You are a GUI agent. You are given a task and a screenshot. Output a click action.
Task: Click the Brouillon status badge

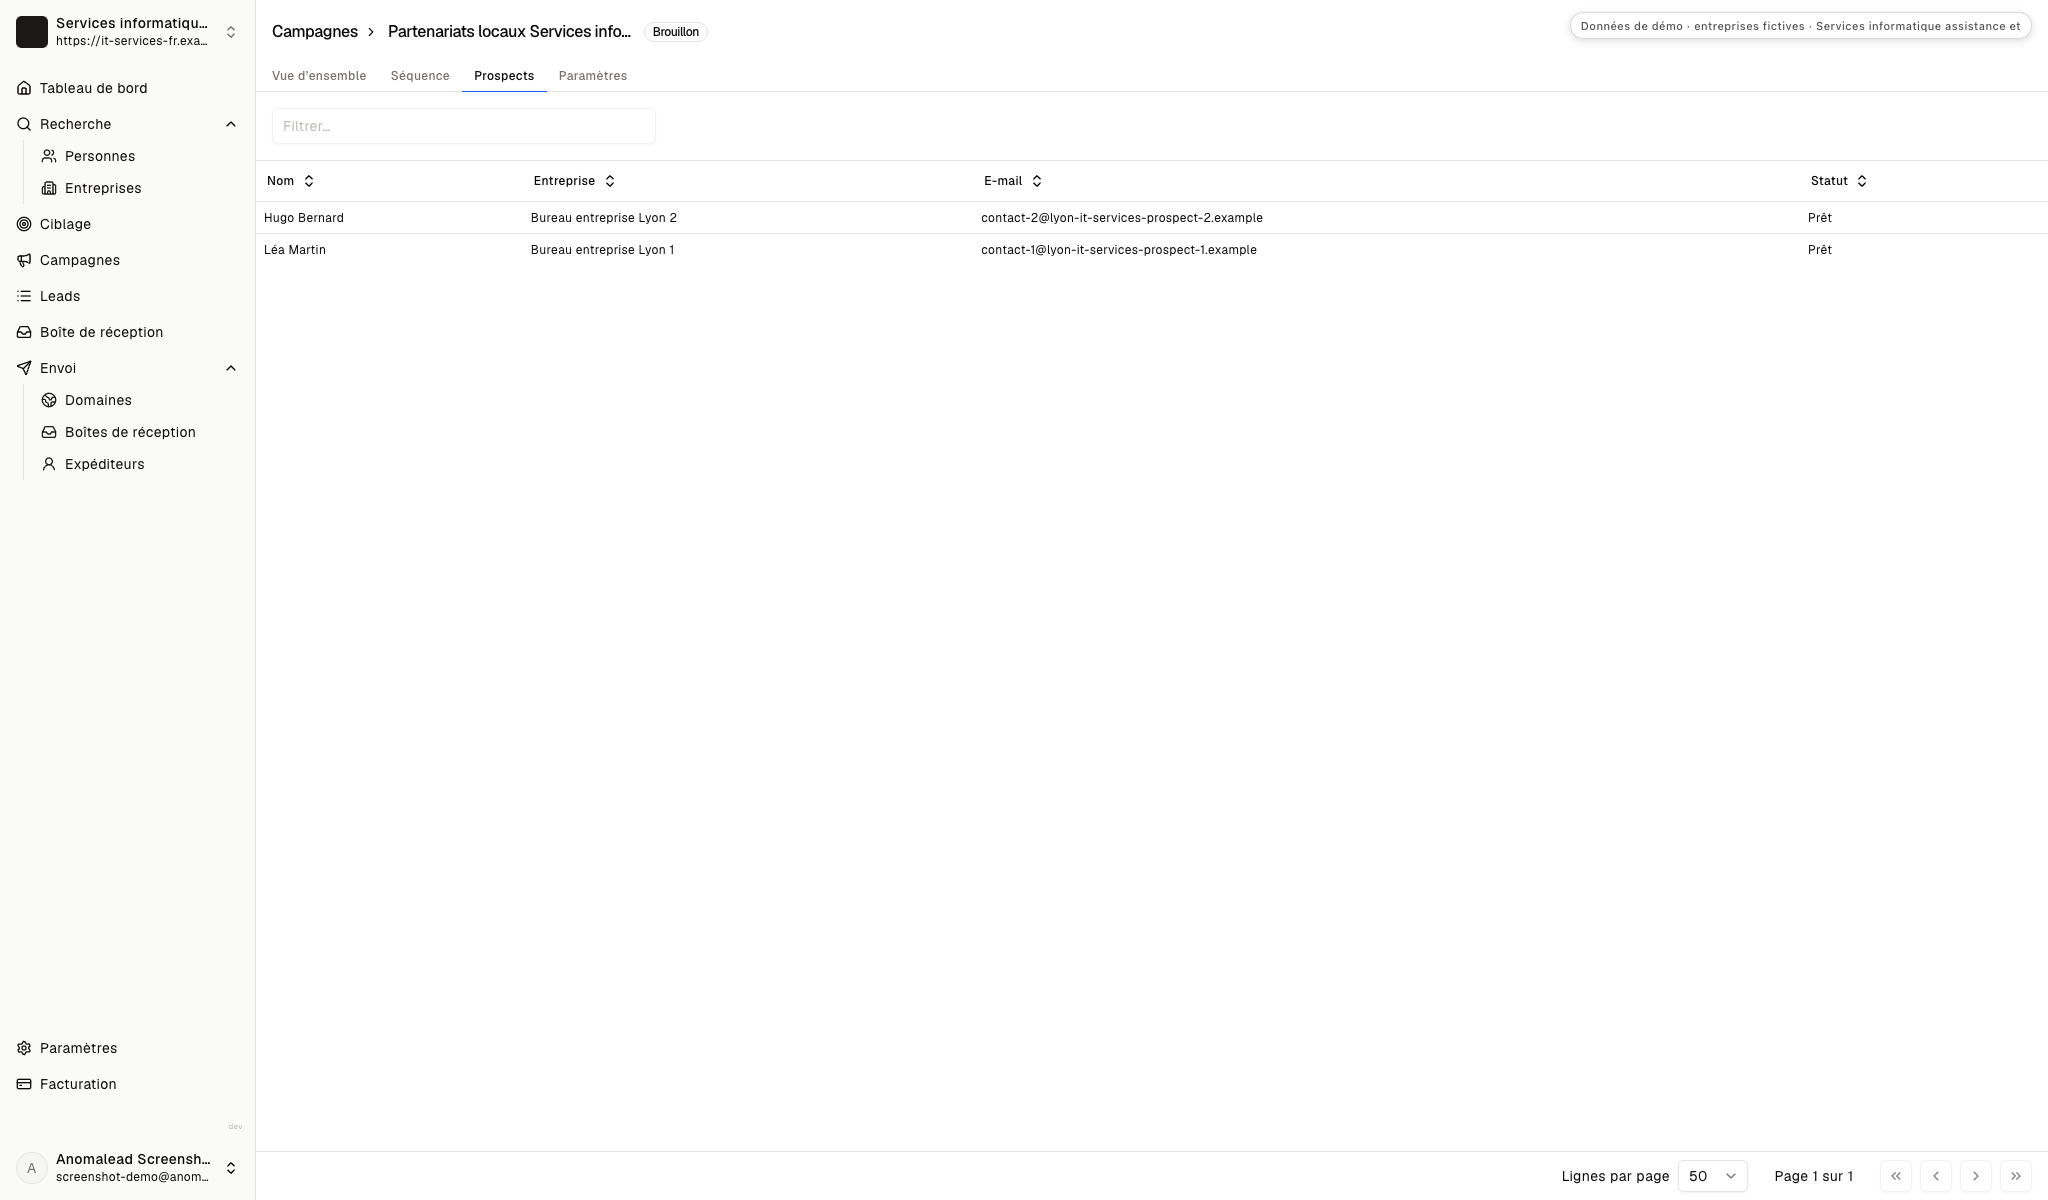click(x=676, y=32)
